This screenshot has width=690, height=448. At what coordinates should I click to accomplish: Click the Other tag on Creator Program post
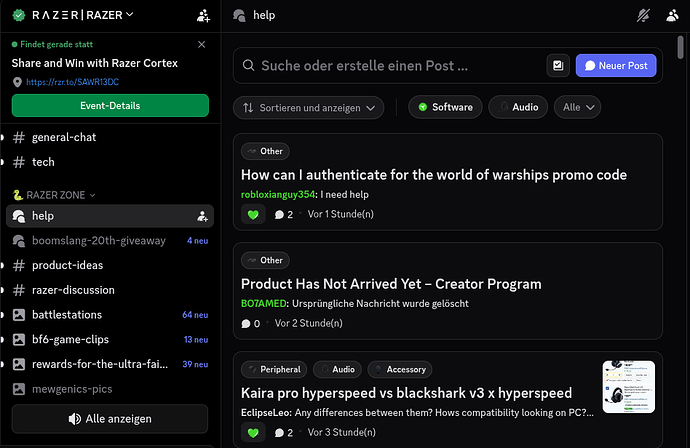click(x=265, y=261)
